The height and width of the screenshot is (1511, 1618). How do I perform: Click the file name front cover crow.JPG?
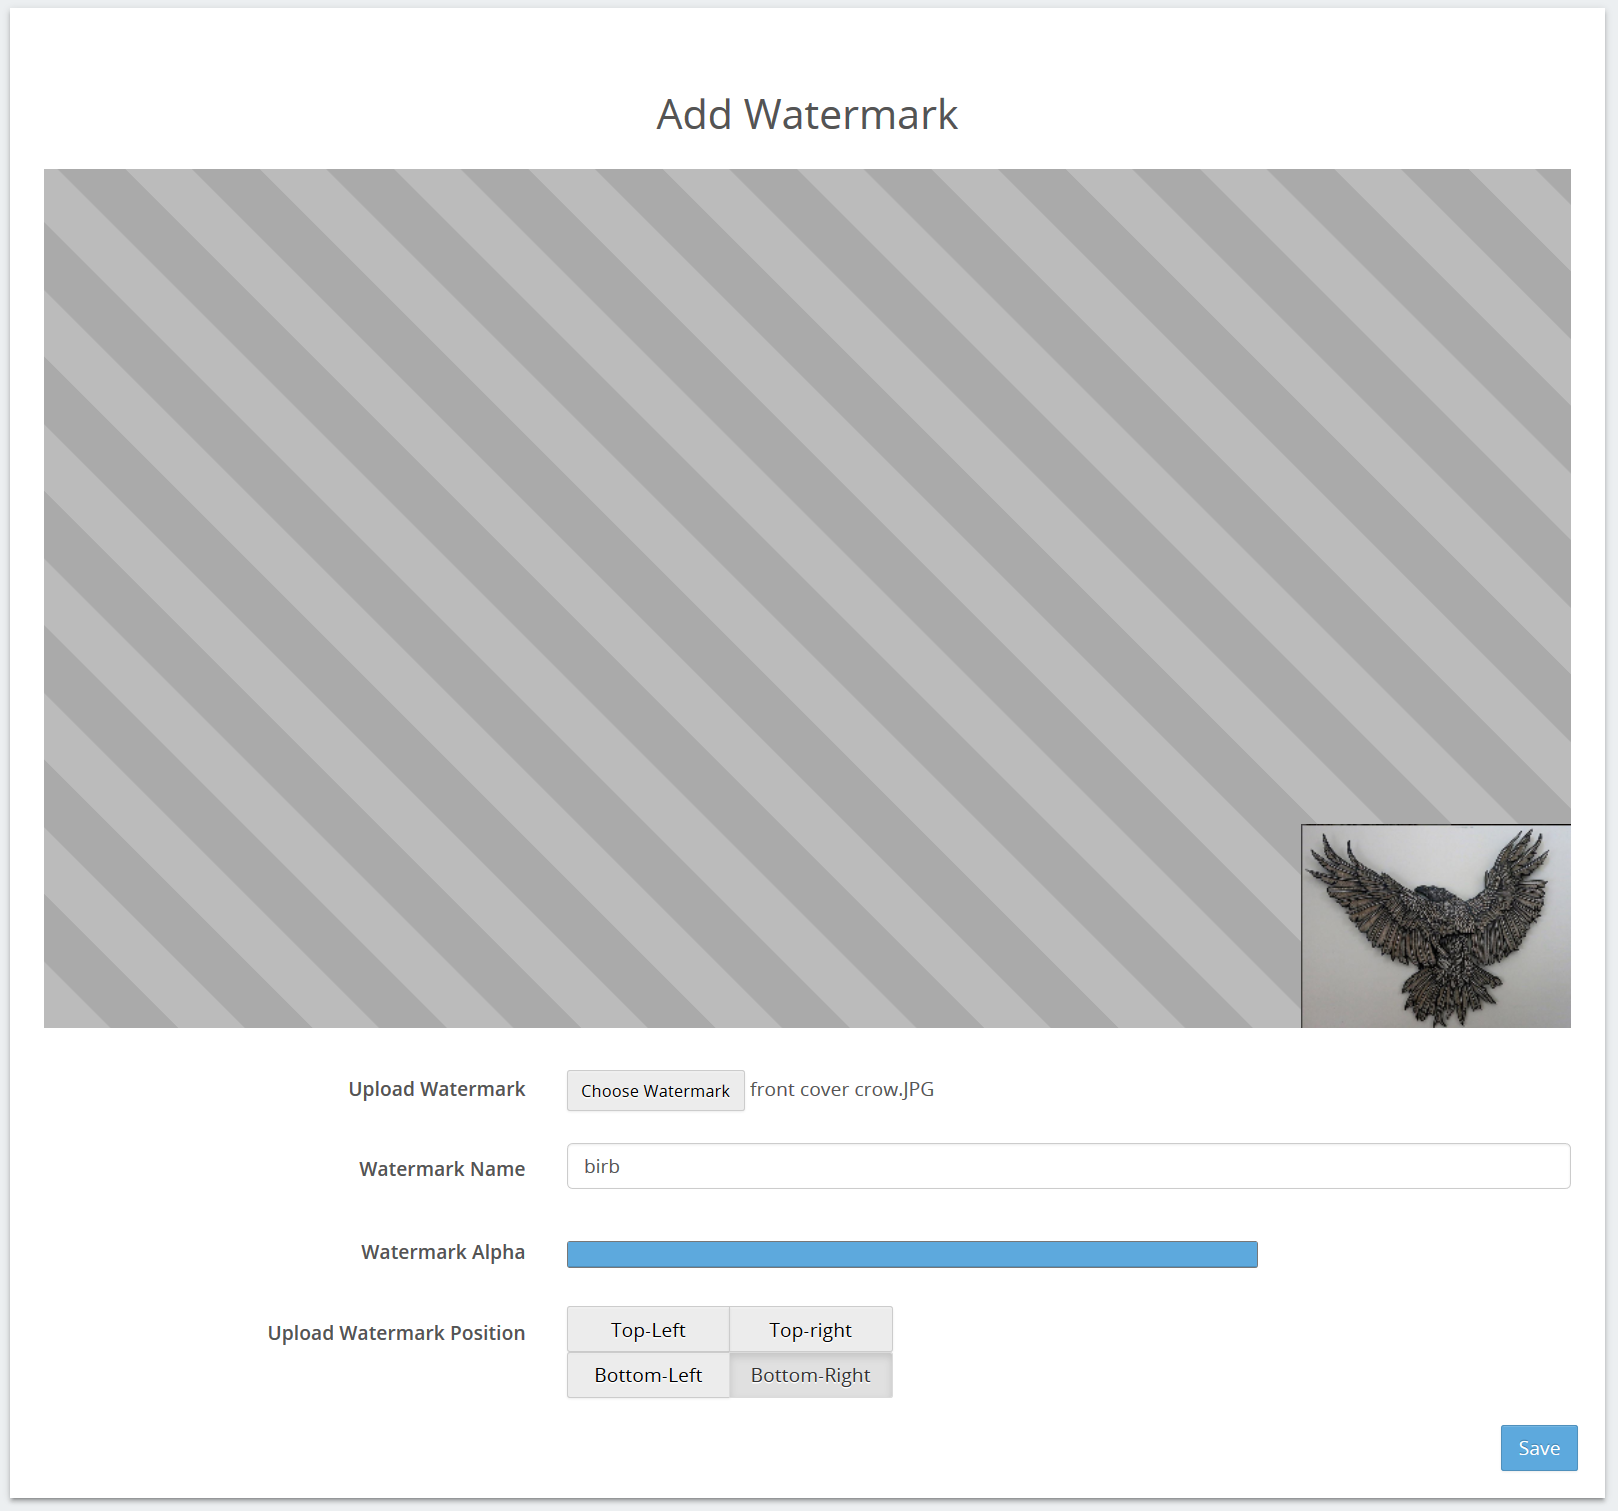pos(842,1089)
